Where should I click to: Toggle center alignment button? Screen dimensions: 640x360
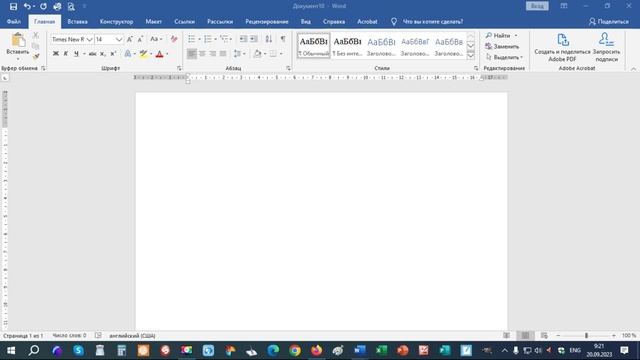202,54
